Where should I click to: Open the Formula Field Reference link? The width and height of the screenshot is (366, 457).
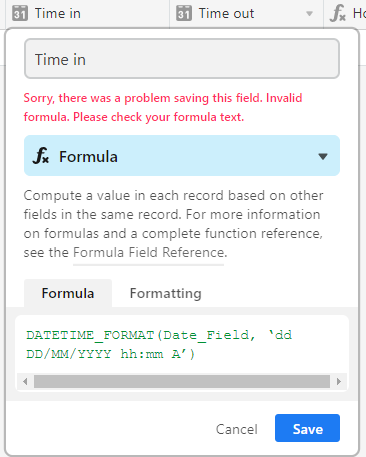[150, 253]
